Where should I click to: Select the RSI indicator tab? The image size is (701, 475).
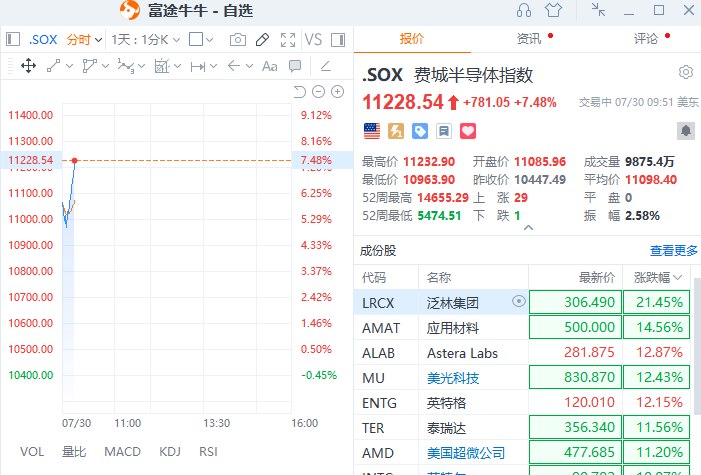coord(208,452)
